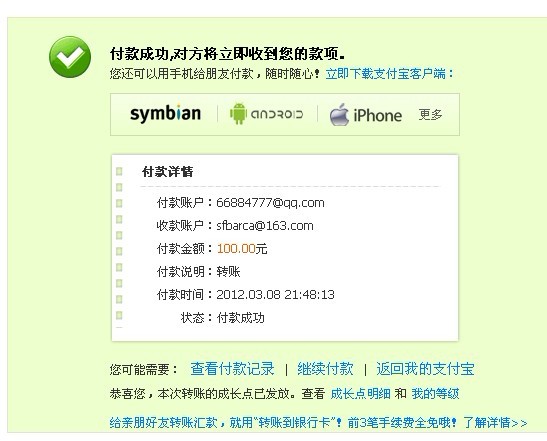Screen dimensions: 547x441
Task: Open 我的等级 level link
Action: click(x=435, y=394)
